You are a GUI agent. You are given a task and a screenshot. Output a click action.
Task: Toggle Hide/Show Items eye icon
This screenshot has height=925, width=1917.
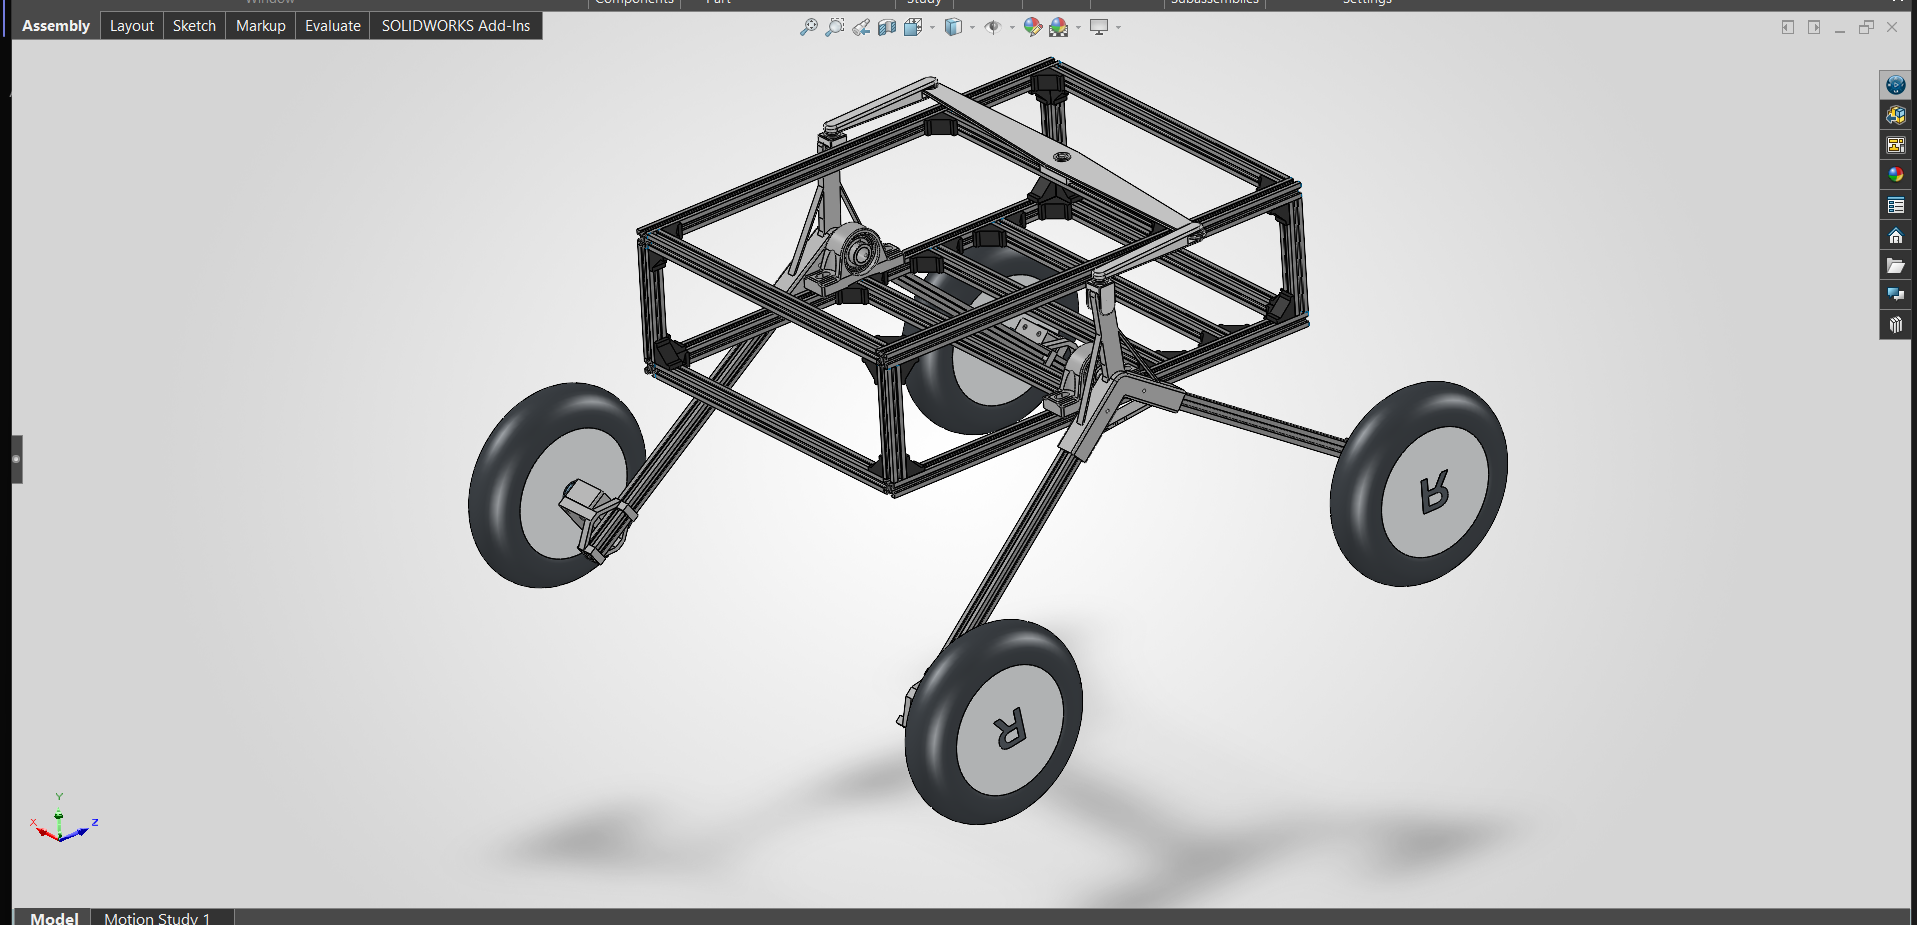[x=993, y=27]
